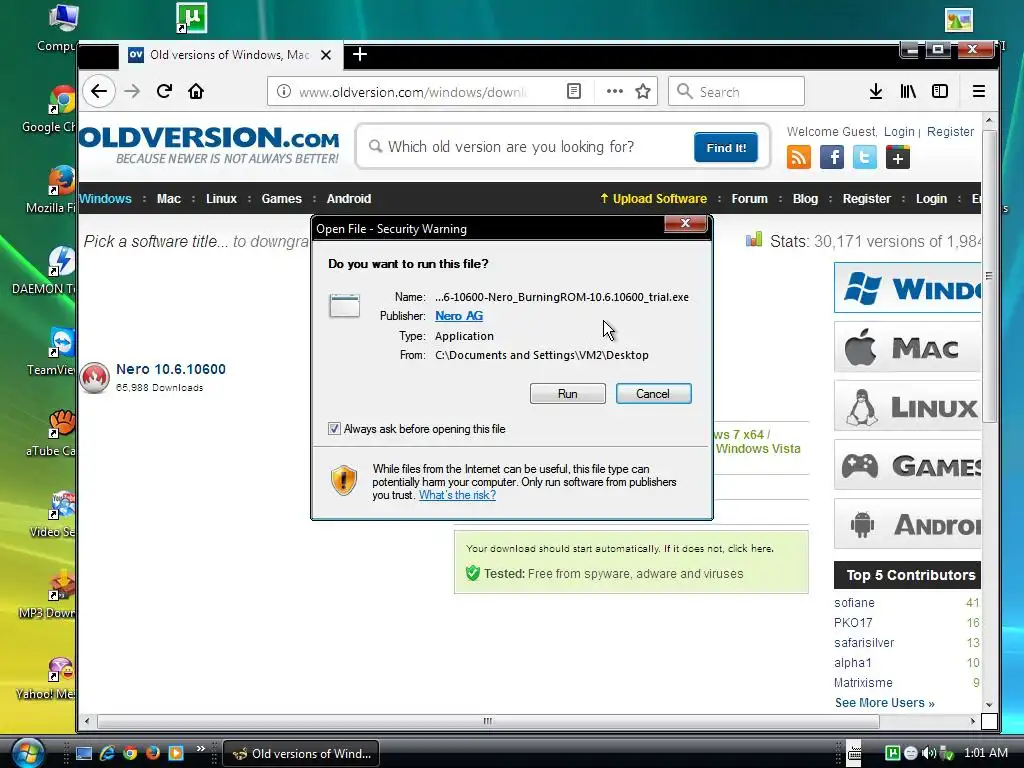Viewport: 1024px width, 768px height.
Task: Click Show Desktop in quick launch
Action: pyautogui.click(x=84, y=753)
